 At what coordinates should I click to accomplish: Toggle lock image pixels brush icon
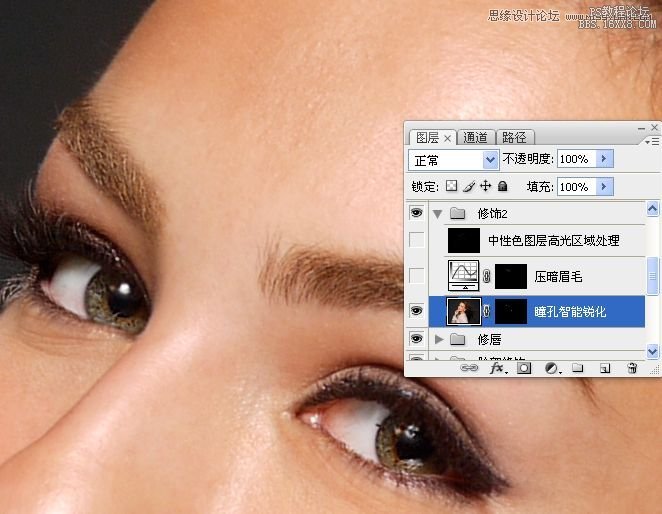pyautogui.click(x=469, y=186)
